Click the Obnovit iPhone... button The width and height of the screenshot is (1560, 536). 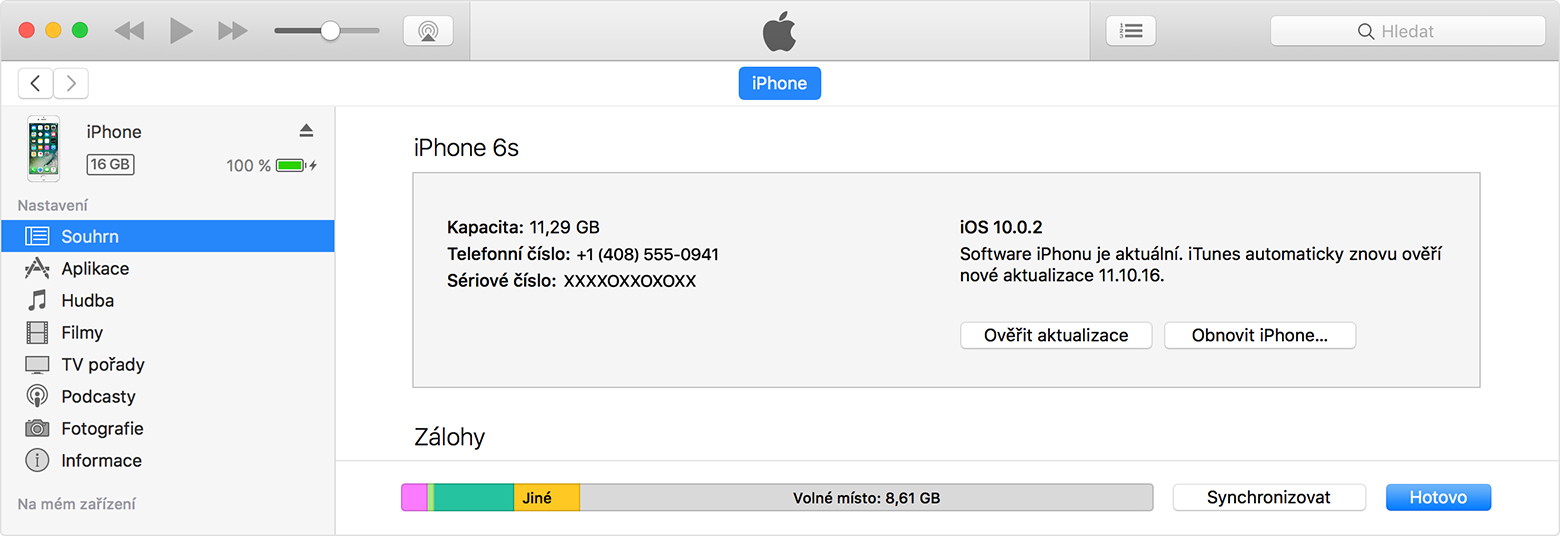click(x=1260, y=335)
